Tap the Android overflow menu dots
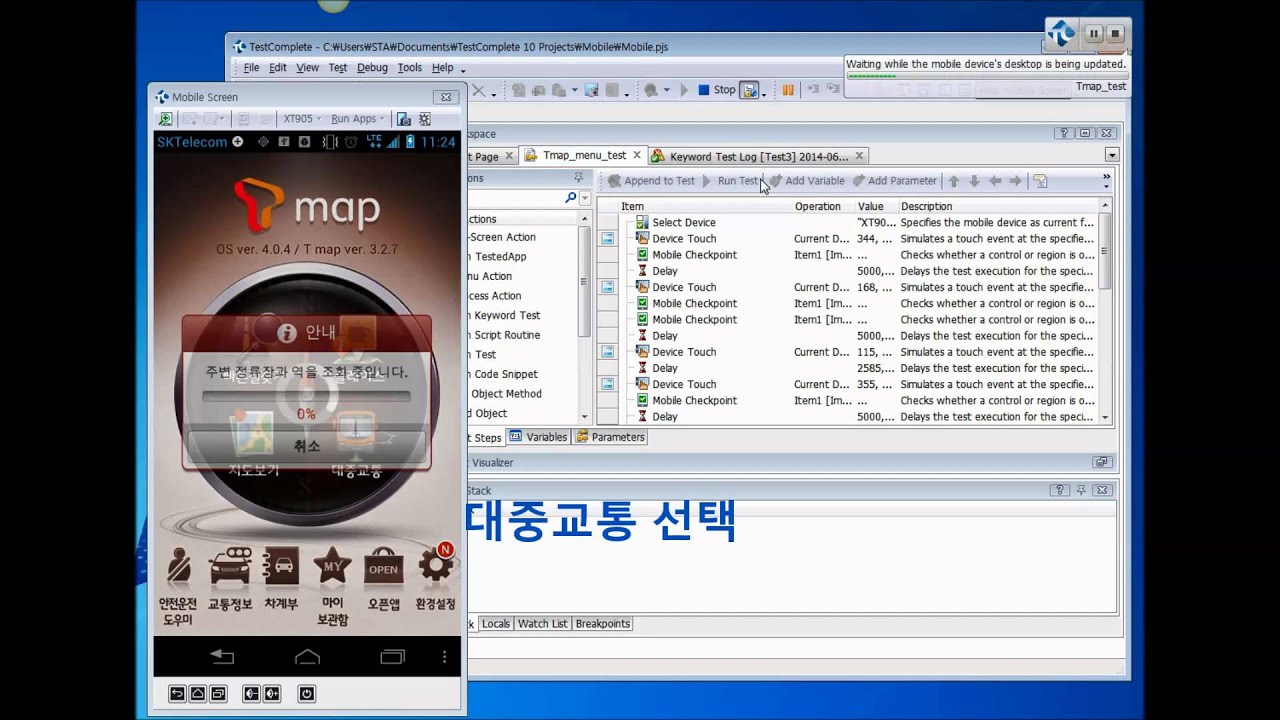This screenshot has height=720, width=1280. coord(445,657)
